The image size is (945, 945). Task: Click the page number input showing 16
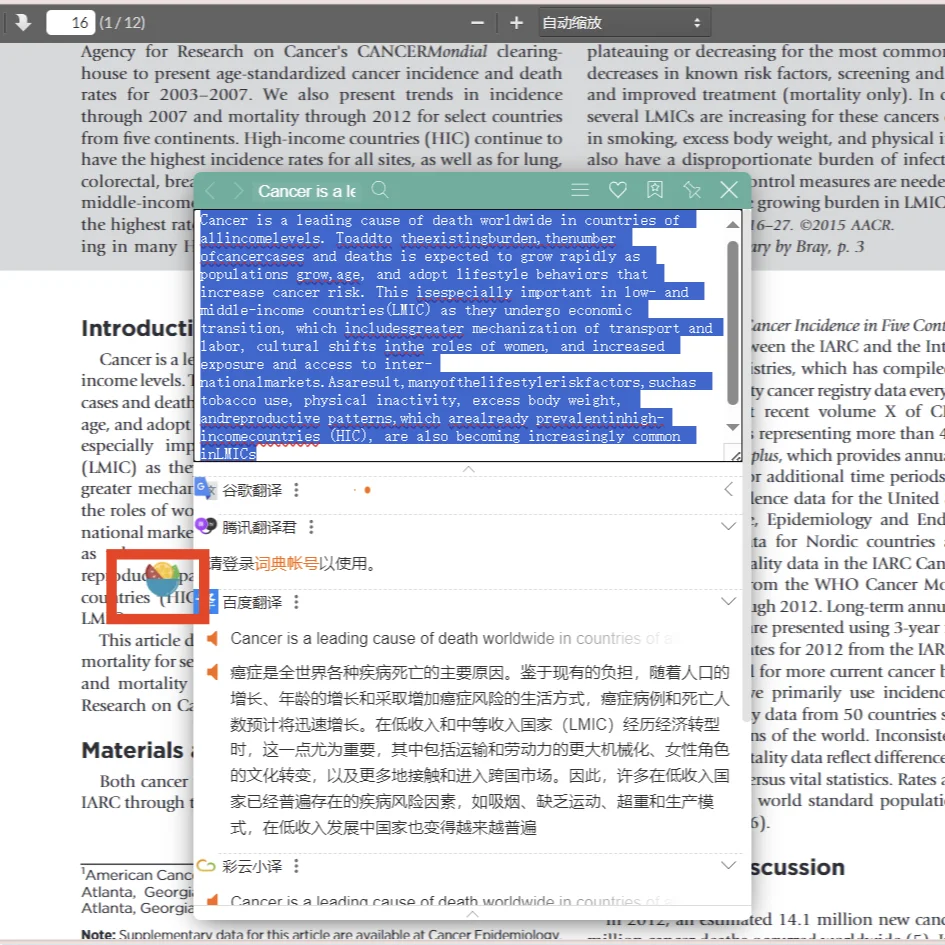[x=70, y=21]
